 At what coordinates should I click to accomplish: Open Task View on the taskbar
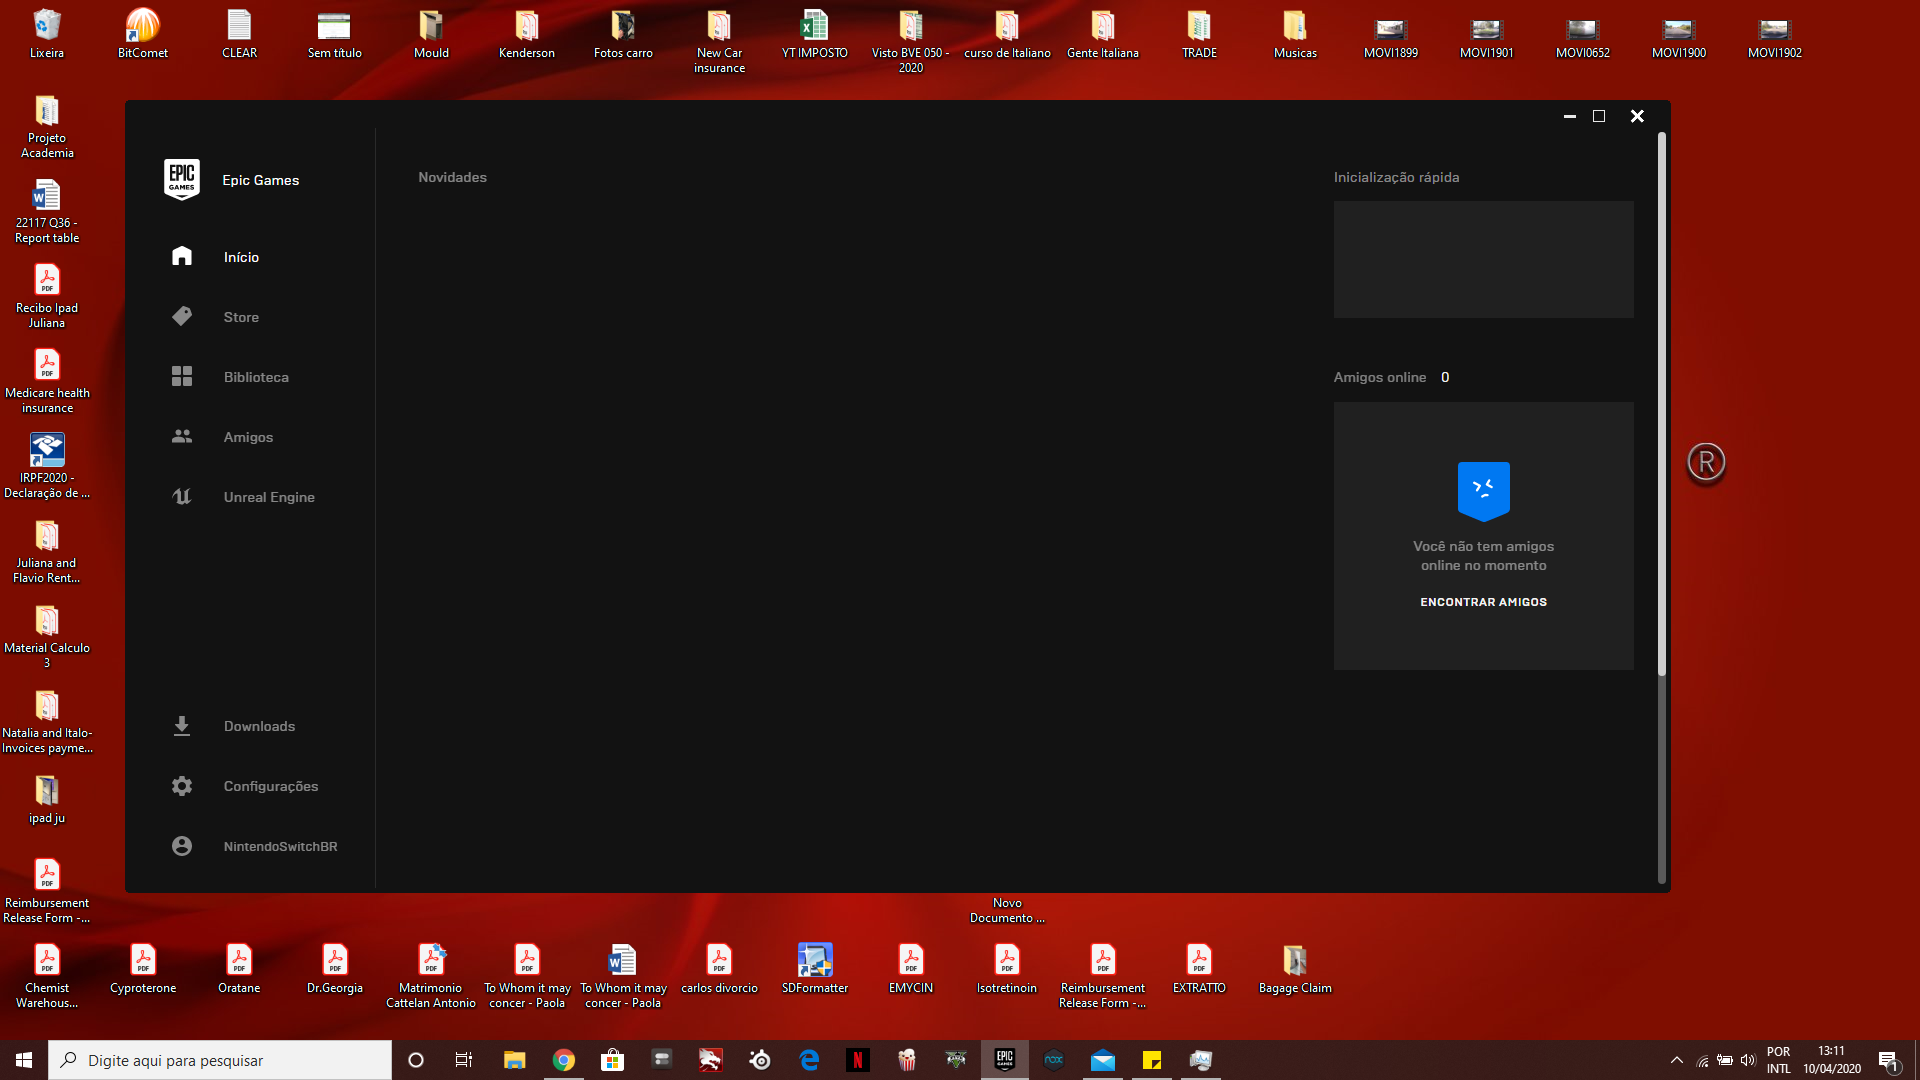(464, 1060)
